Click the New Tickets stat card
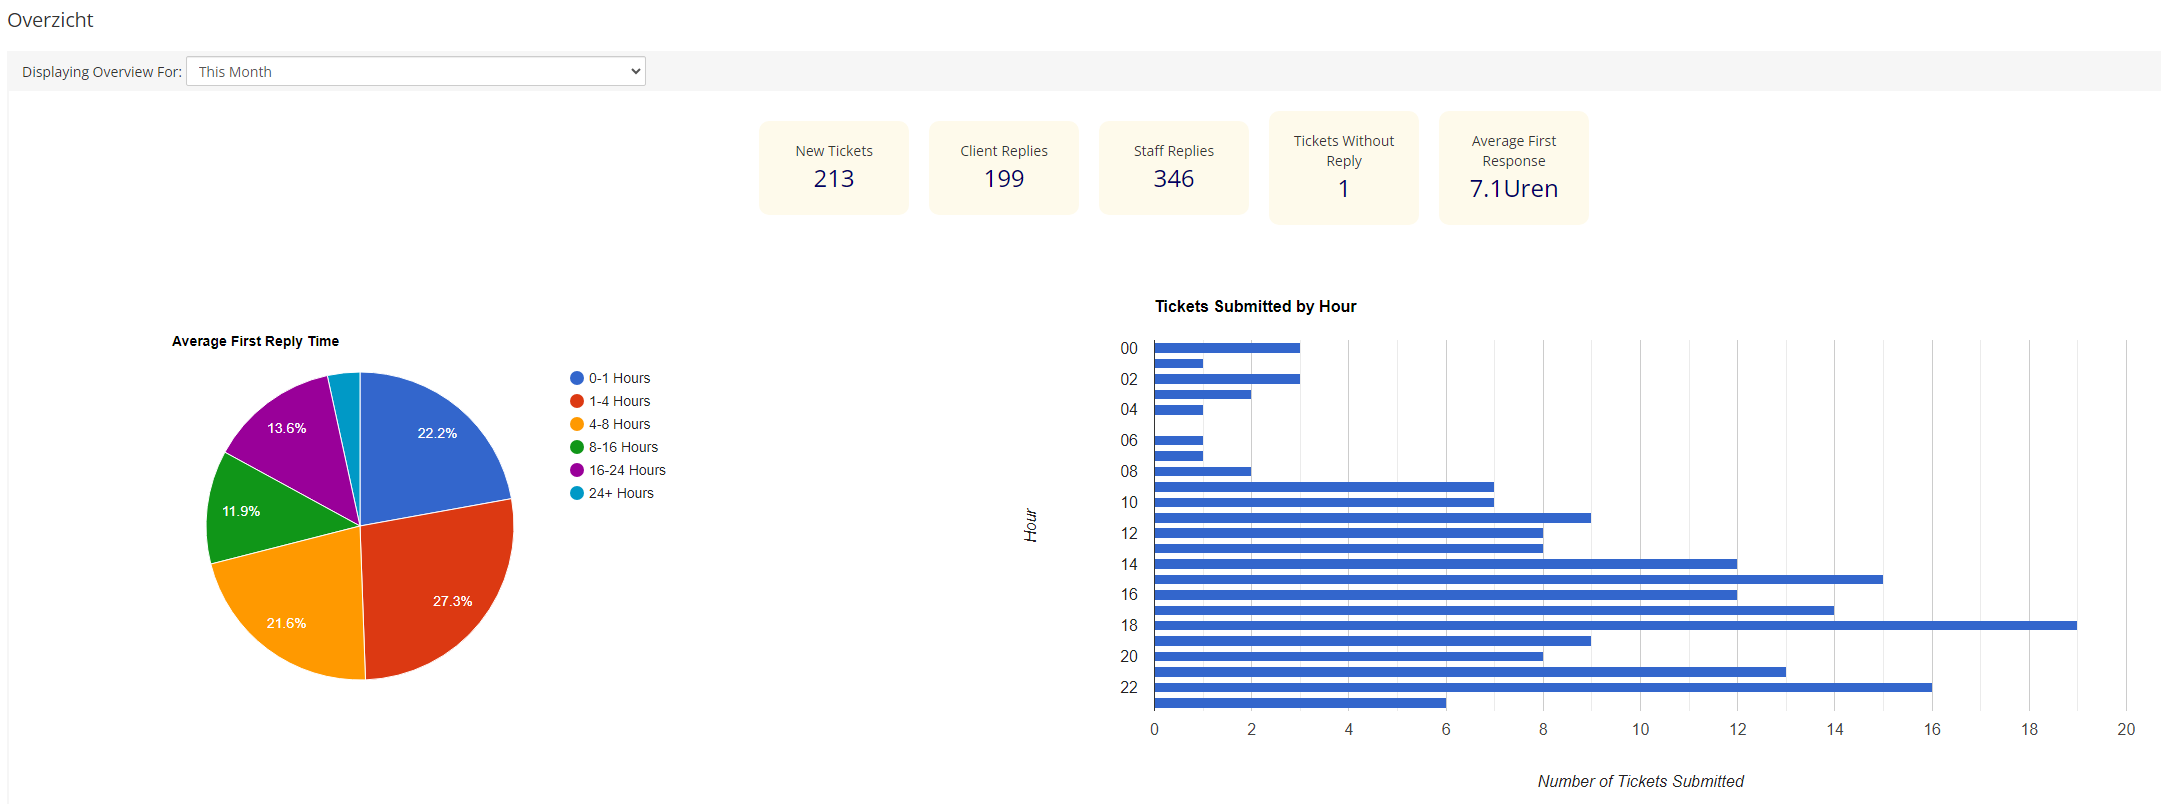Screen dimensions: 2161x804 (x=833, y=167)
